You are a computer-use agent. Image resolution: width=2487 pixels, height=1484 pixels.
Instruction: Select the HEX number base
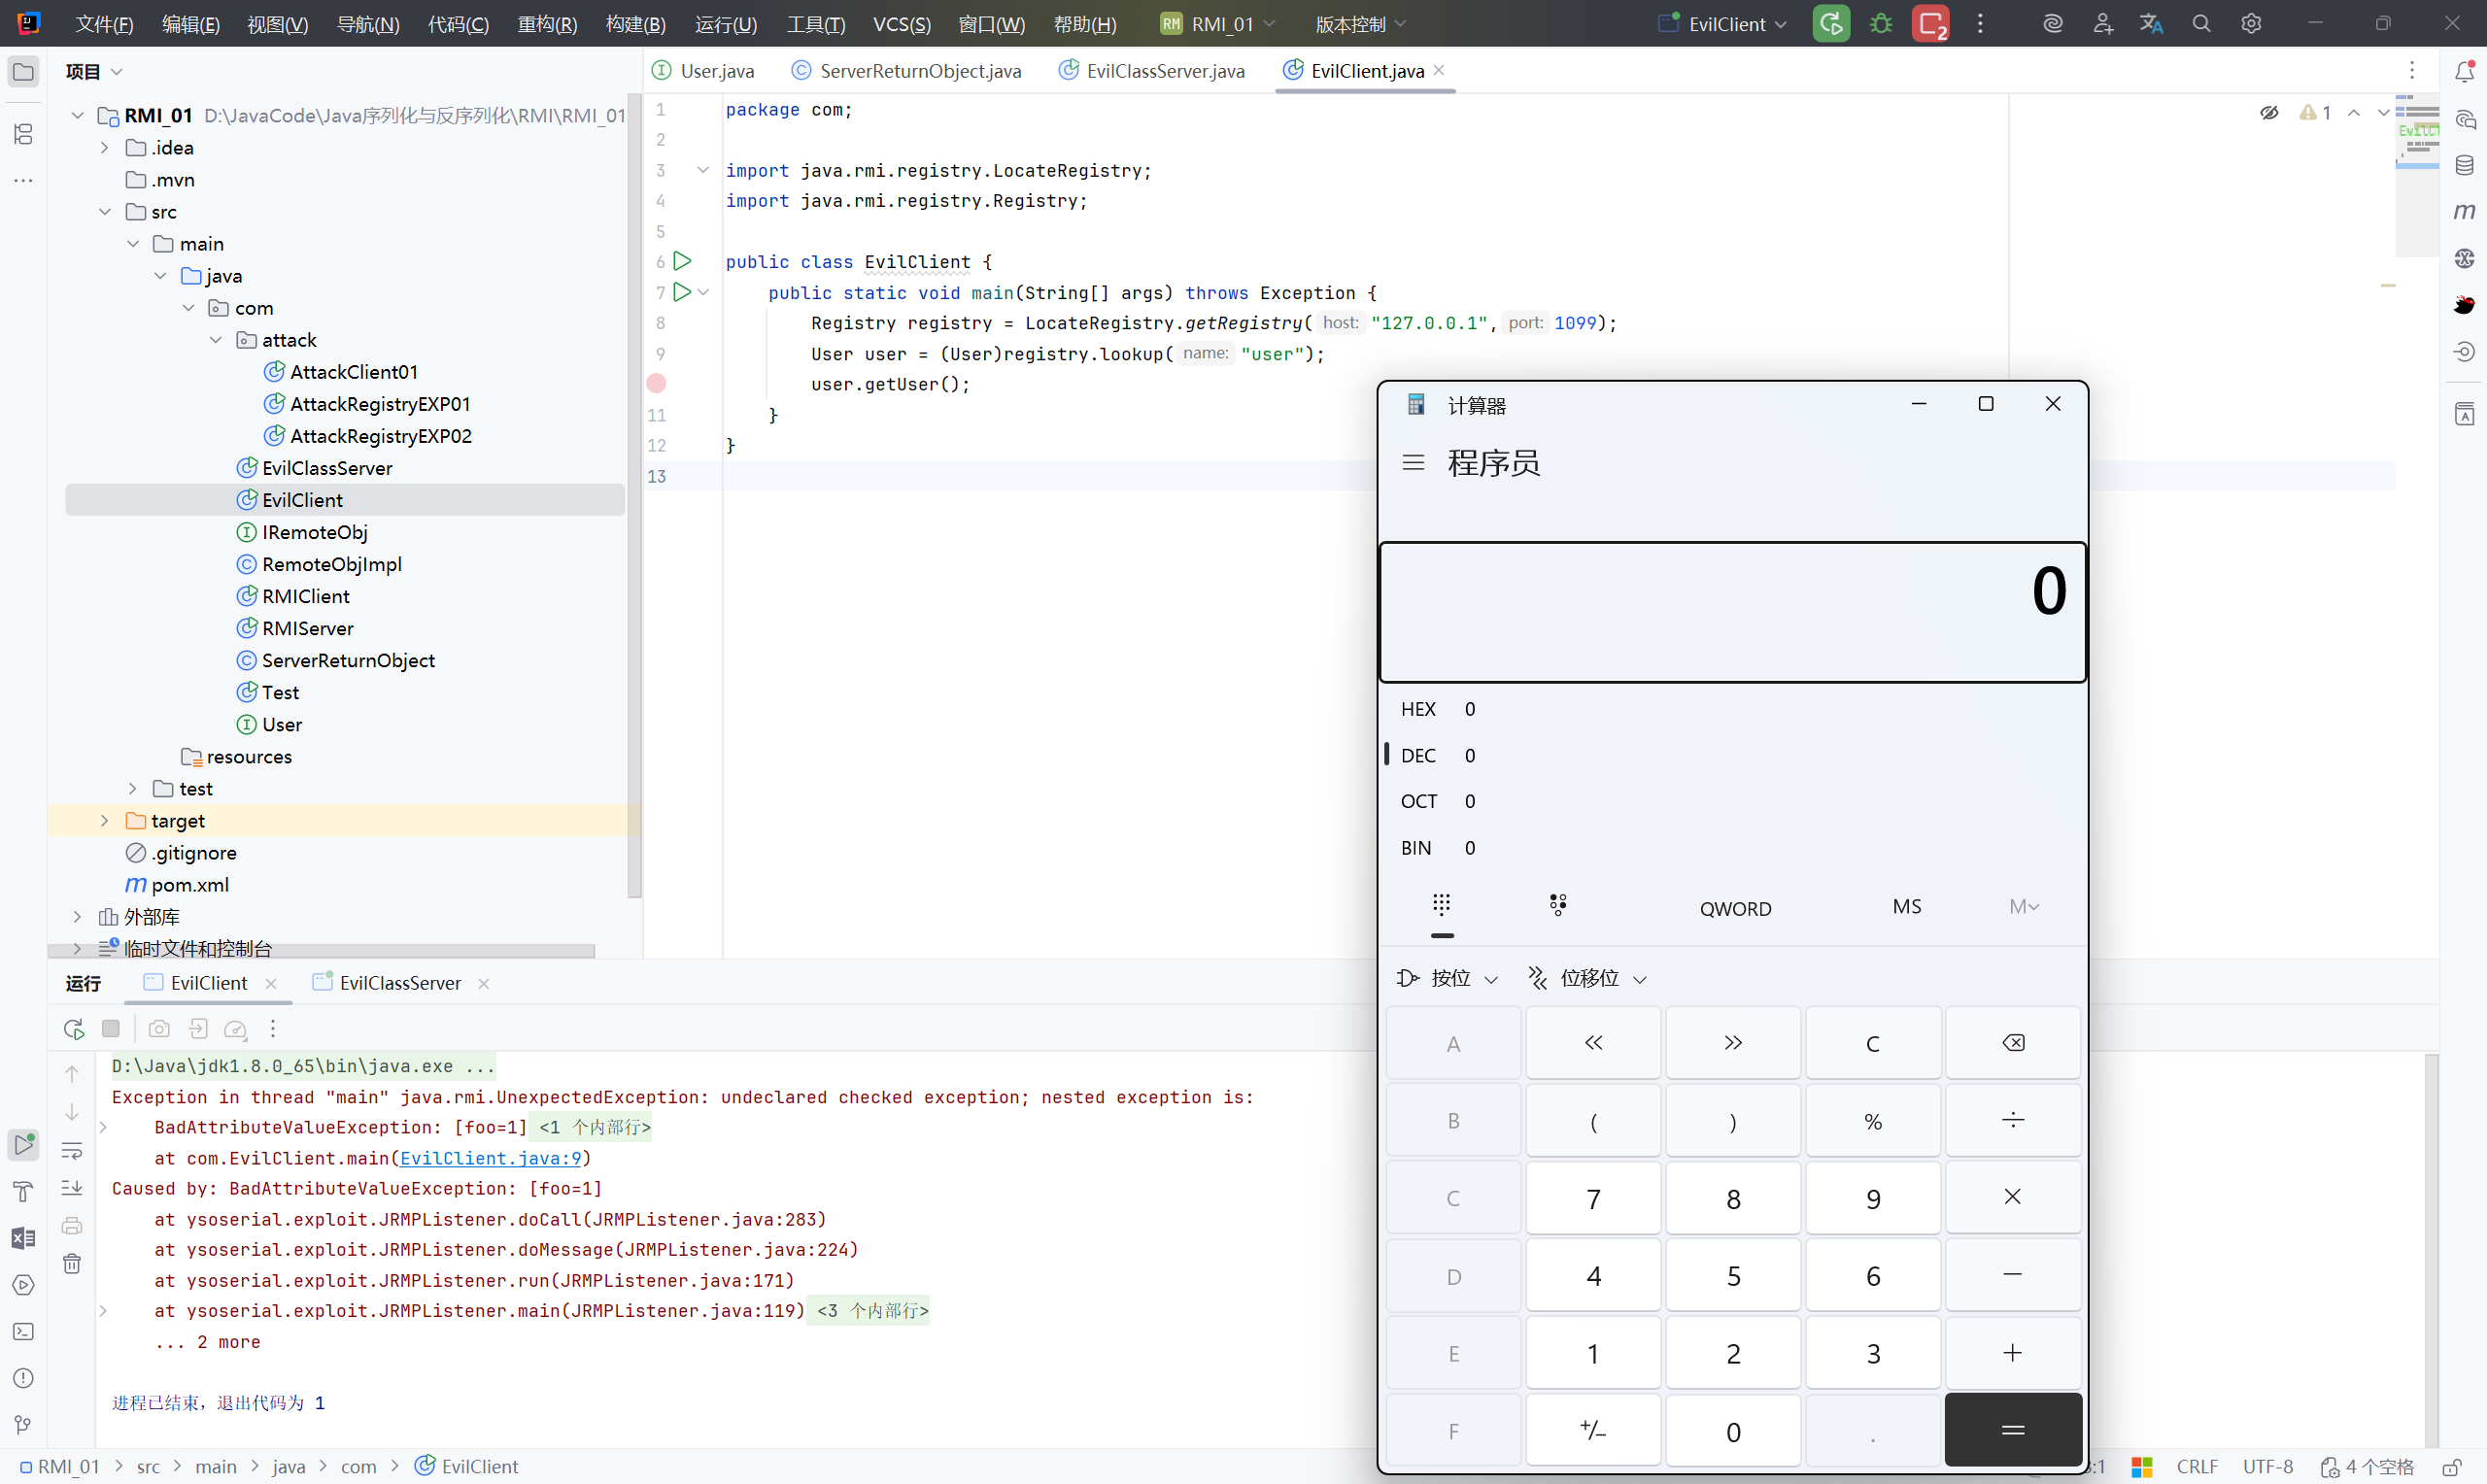[x=1418, y=709]
